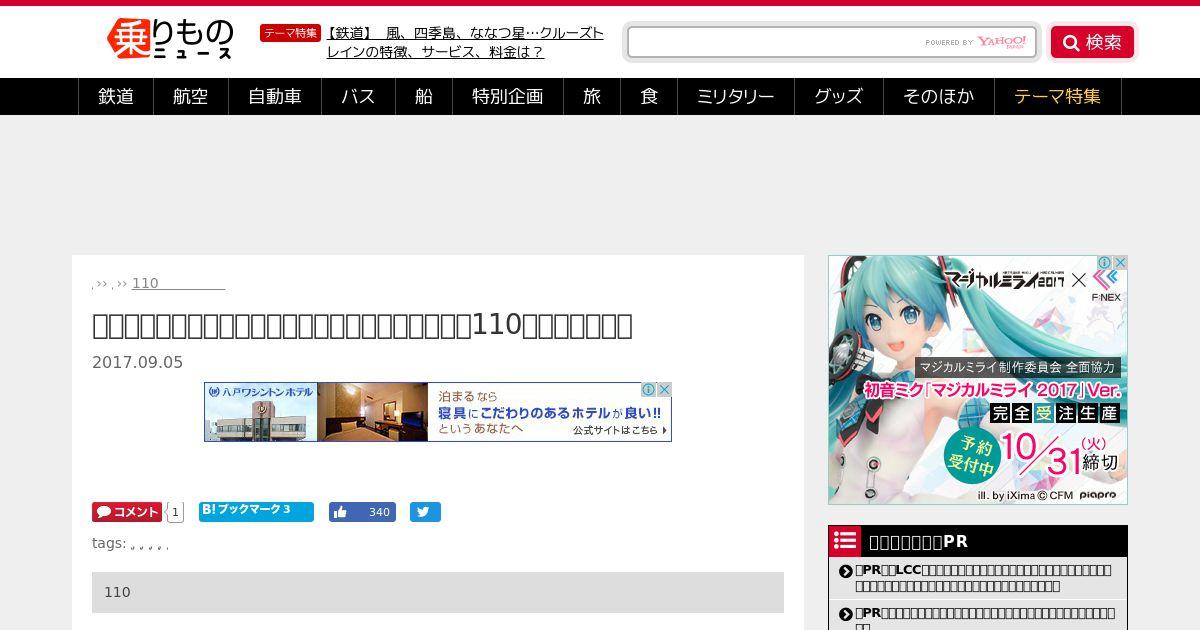The height and width of the screenshot is (630, 1200).
Task: Click the comment count 1 bubble
Action: click(x=175, y=512)
